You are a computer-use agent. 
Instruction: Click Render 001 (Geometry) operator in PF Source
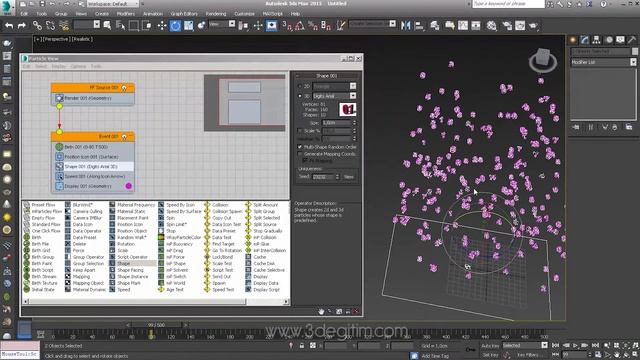click(x=93, y=98)
